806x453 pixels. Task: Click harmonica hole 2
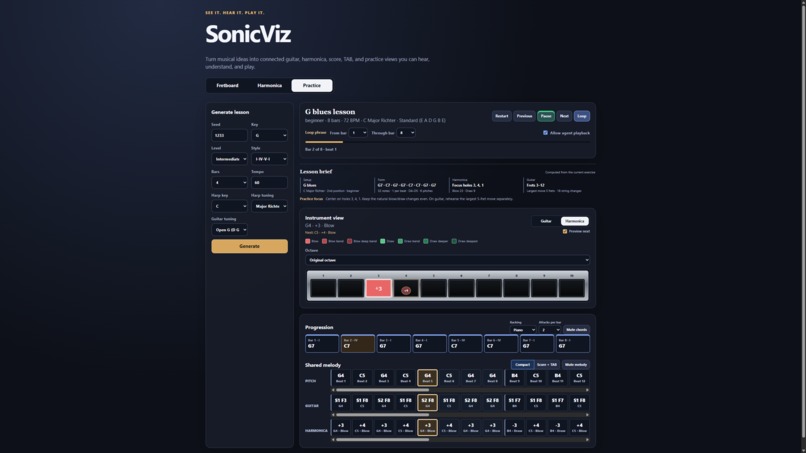[351, 288]
